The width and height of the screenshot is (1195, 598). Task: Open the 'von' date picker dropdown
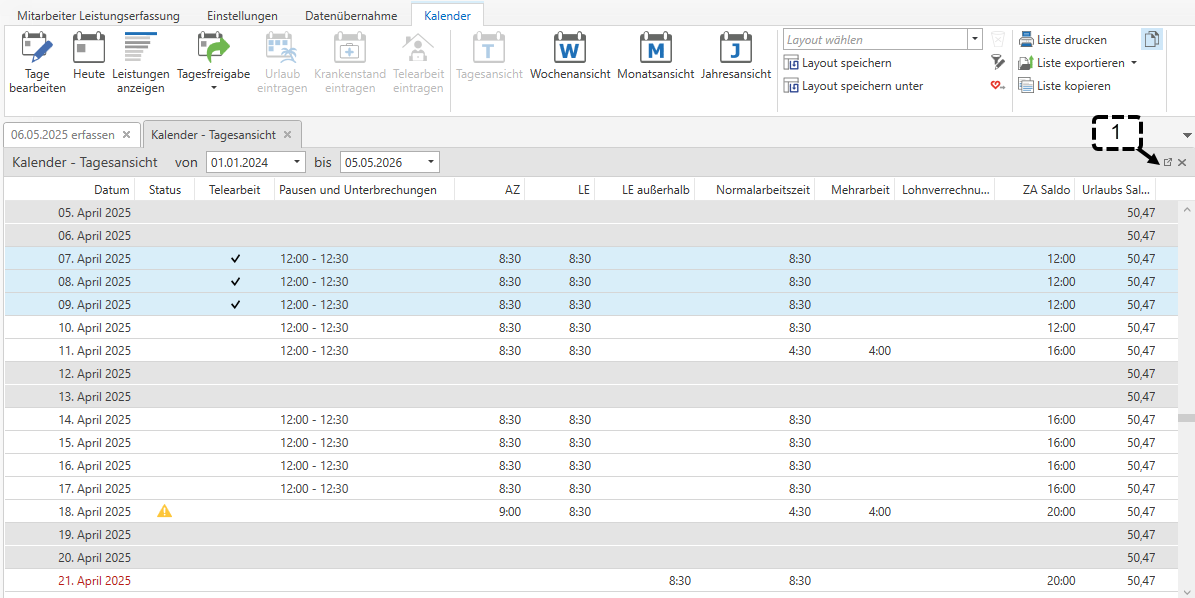(x=297, y=162)
